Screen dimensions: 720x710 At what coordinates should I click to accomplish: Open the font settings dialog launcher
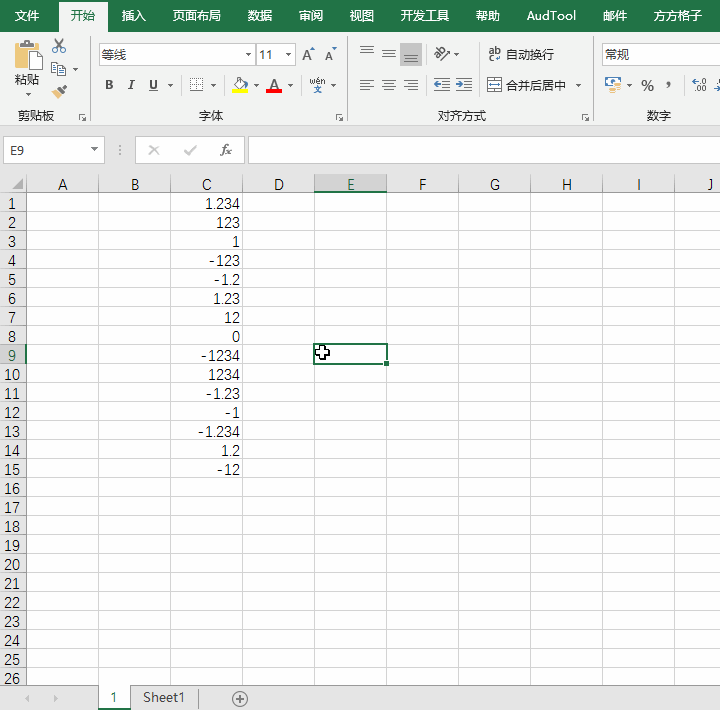coord(339,118)
